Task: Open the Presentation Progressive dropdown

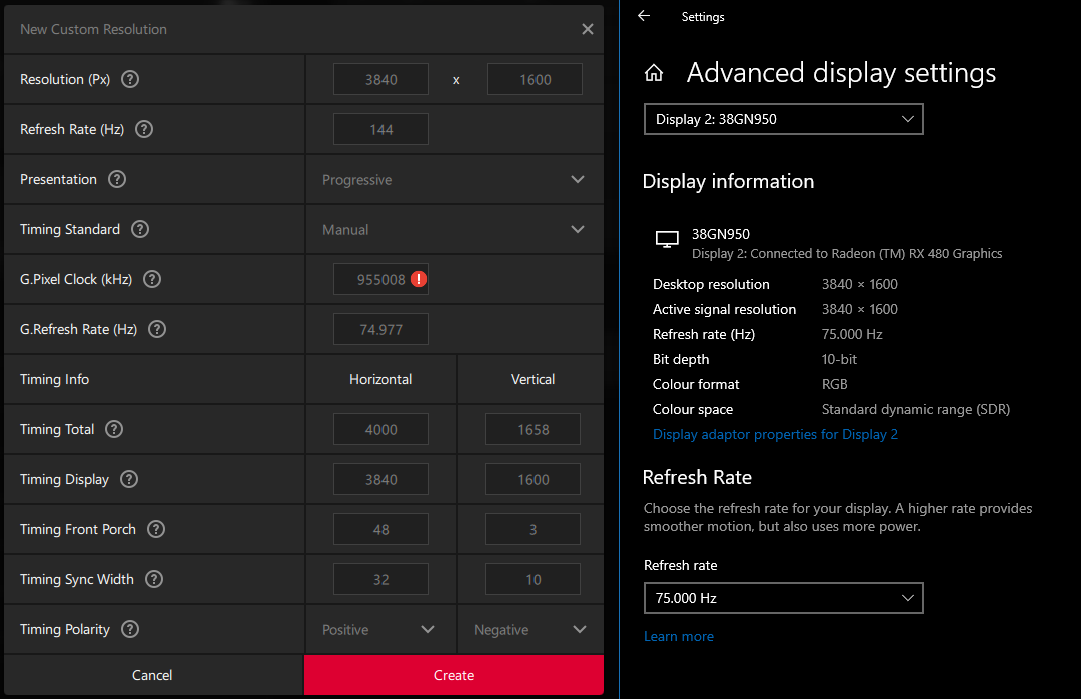Action: pos(454,179)
